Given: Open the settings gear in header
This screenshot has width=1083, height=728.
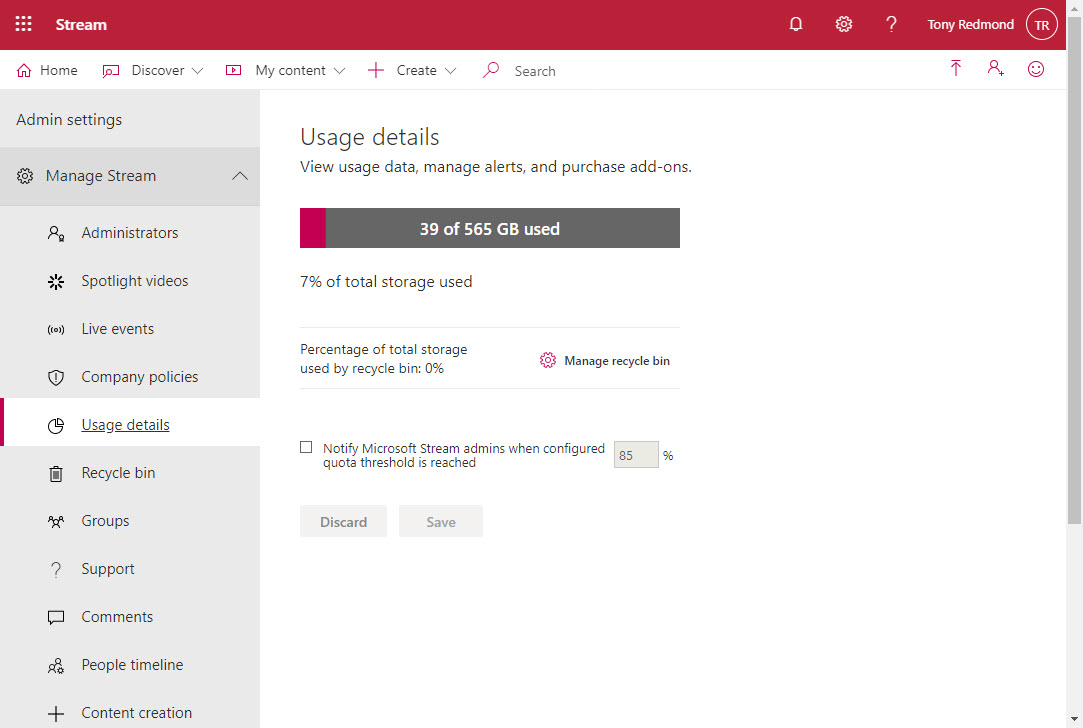Looking at the screenshot, I should click(x=843, y=24).
